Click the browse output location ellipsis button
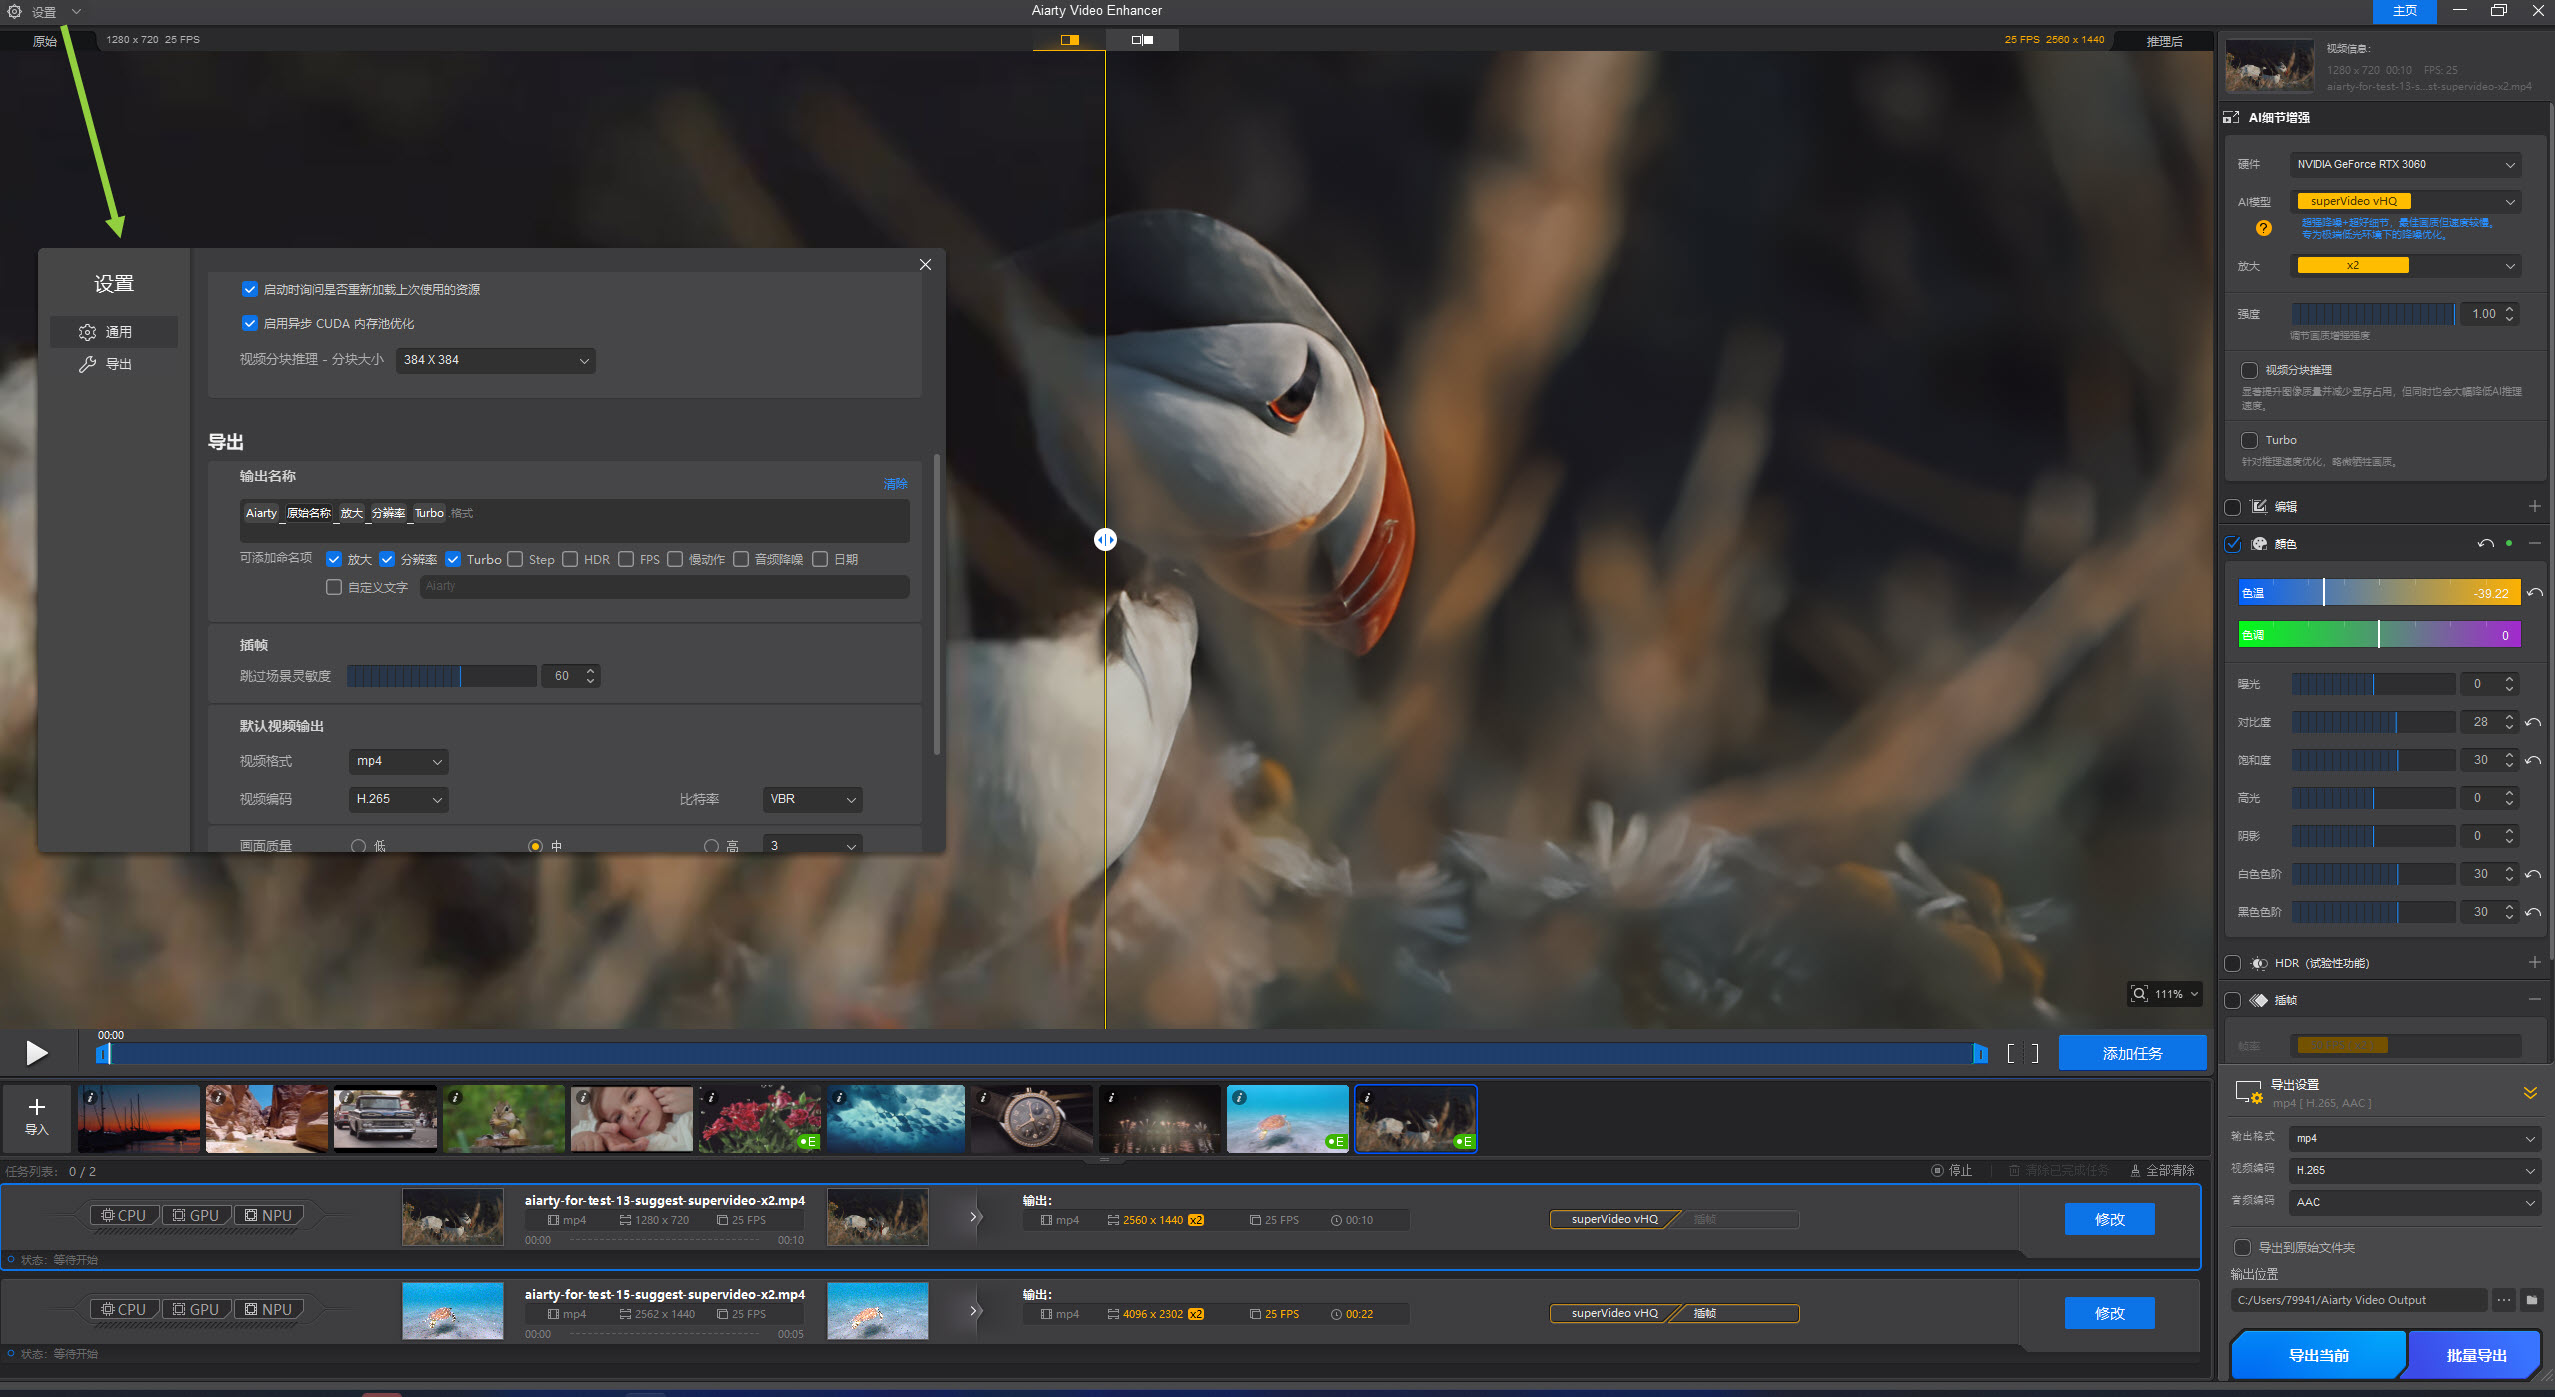Image resolution: width=2555 pixels, height=1397 pixels. point(2503,1300)
